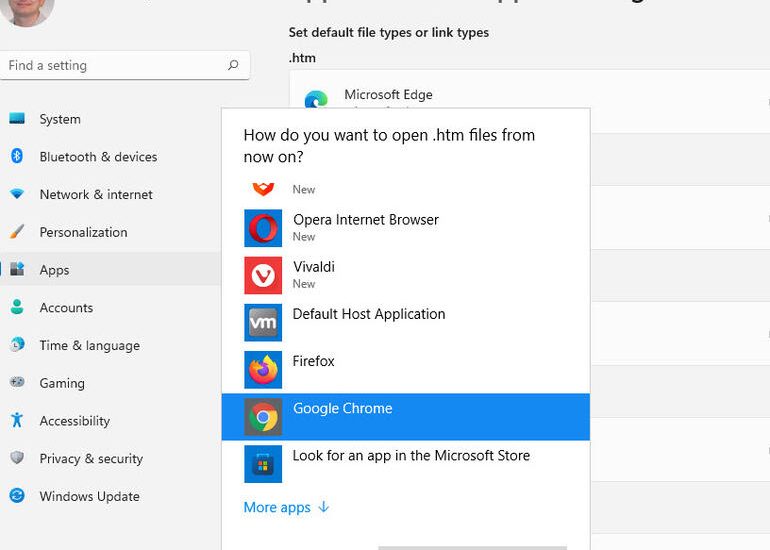Click the Opera Internet Browser icon
770x550 pixels.
pyautogui.click(x=263, y=228)
